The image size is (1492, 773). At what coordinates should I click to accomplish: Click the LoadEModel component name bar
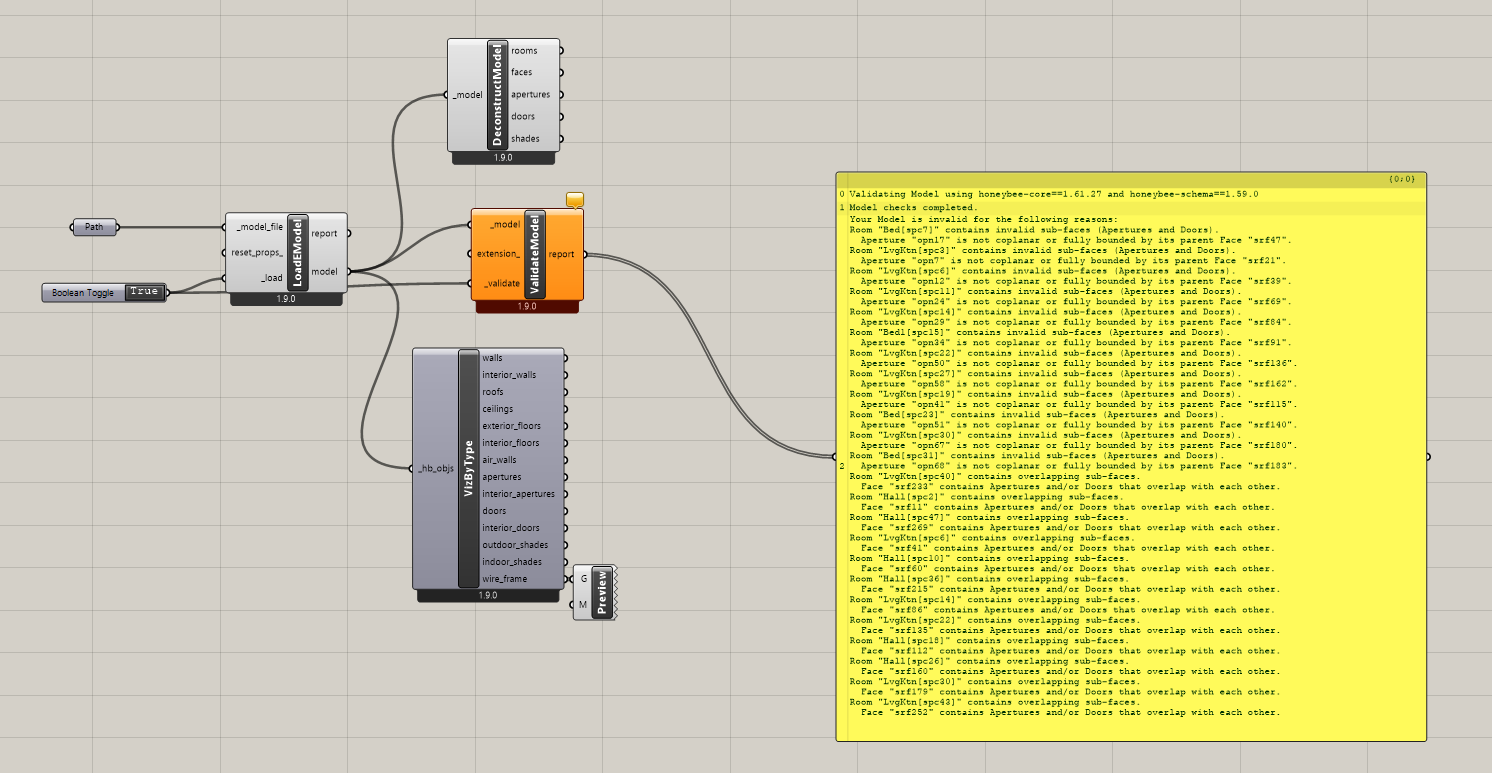click(296, 252)
